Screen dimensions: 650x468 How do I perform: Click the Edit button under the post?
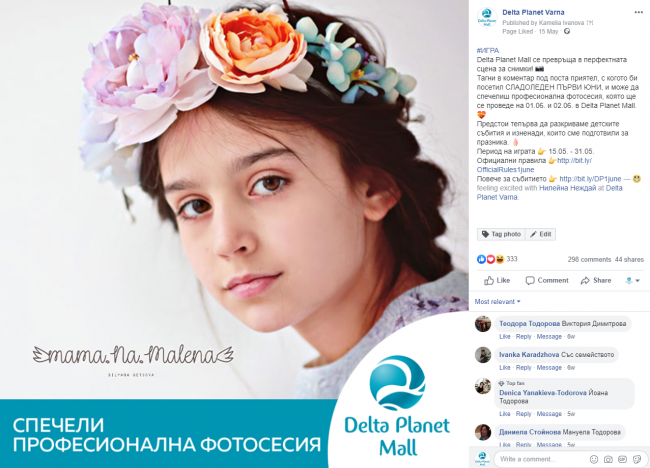pyautogui.click(x=541, y=234)
